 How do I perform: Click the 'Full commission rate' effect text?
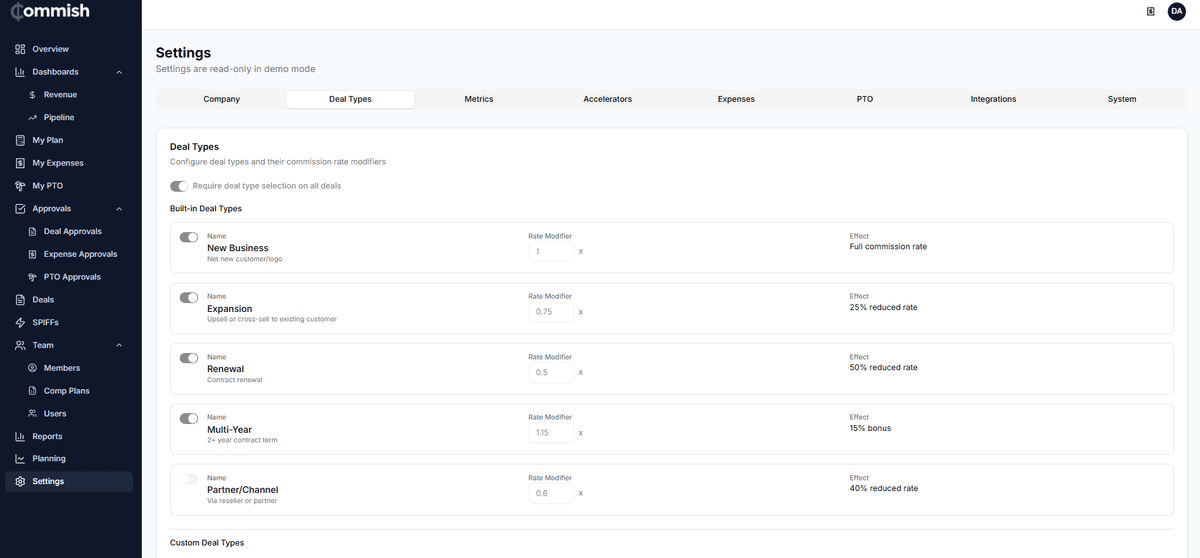click(888, 246)
